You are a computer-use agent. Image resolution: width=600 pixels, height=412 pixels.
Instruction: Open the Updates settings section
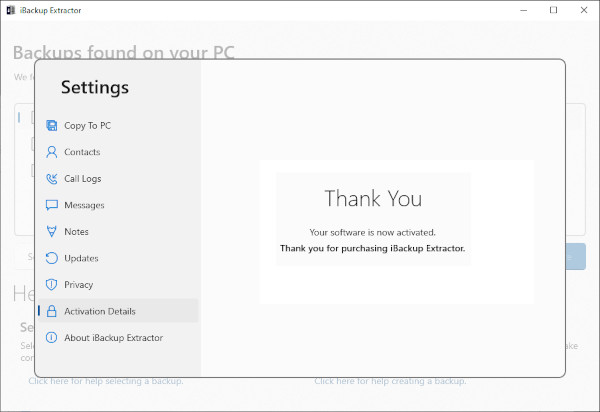(x=81, y=258)
